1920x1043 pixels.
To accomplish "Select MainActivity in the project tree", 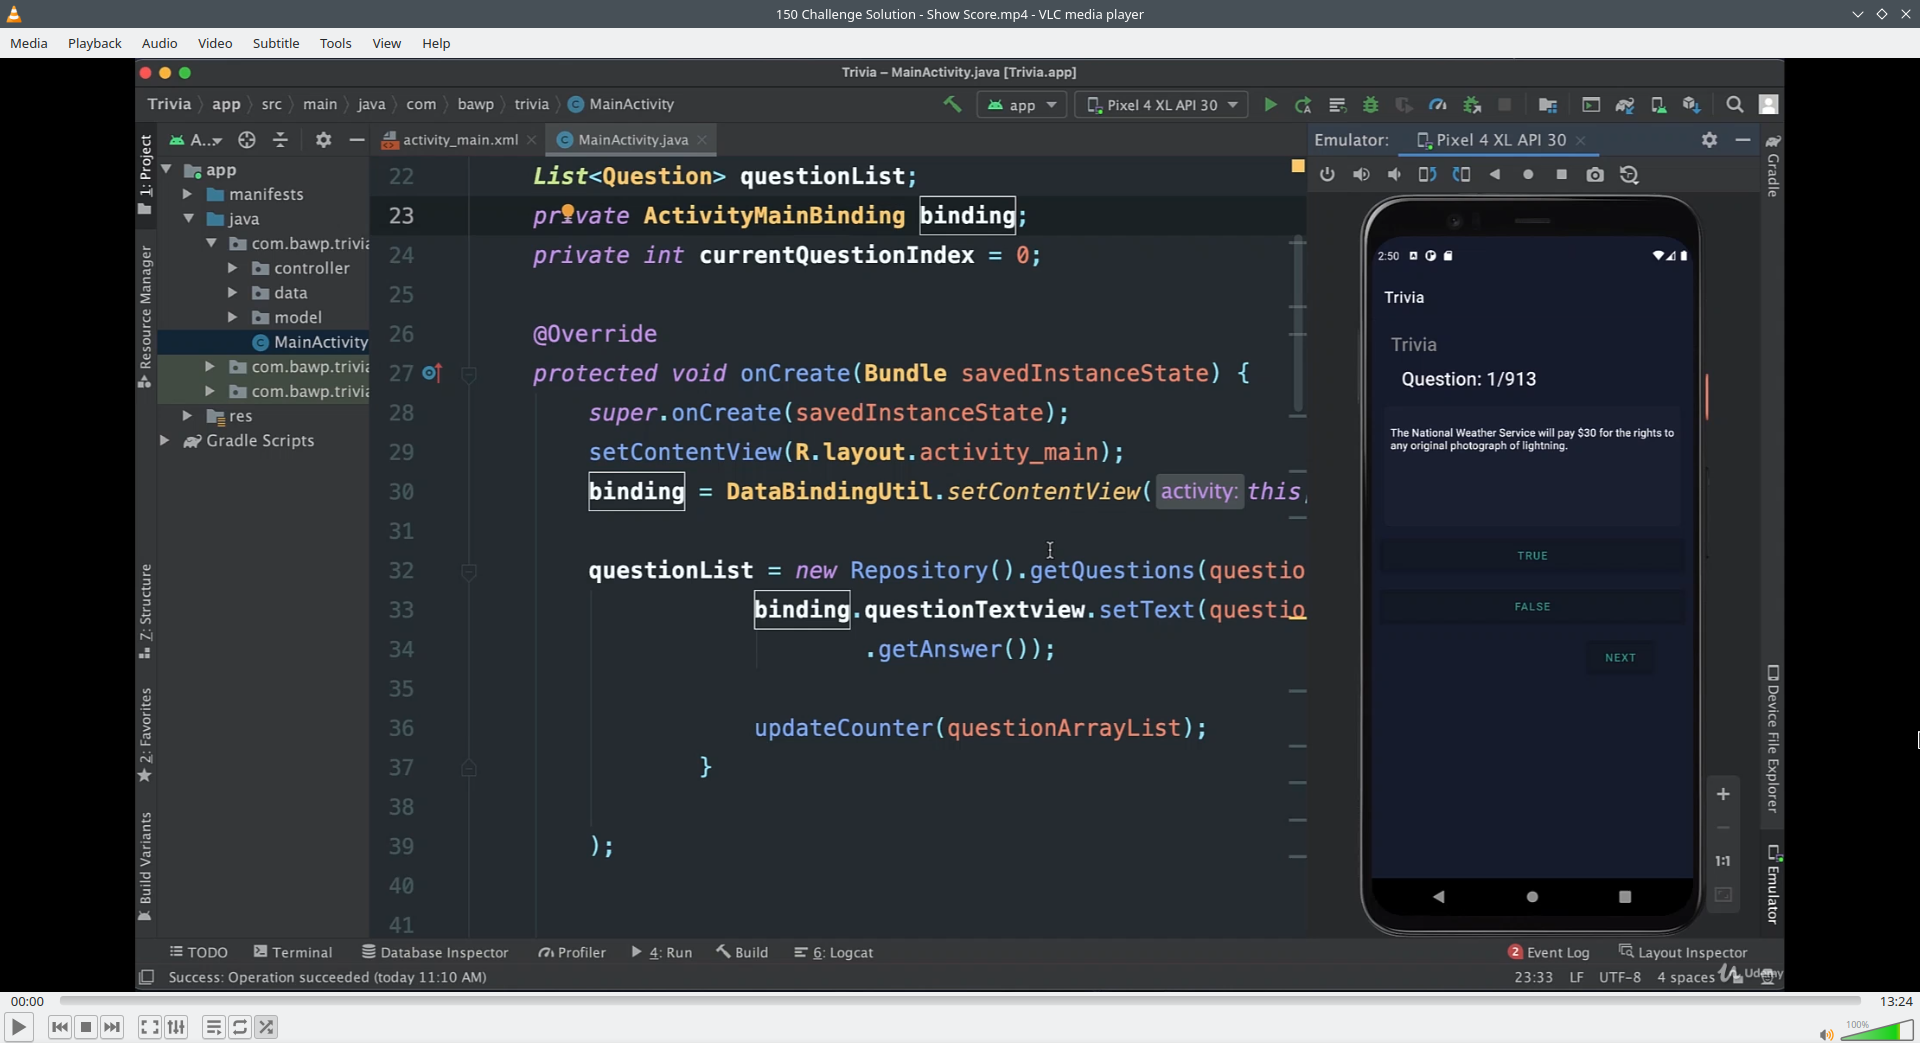I will click(x=311, y=342).
